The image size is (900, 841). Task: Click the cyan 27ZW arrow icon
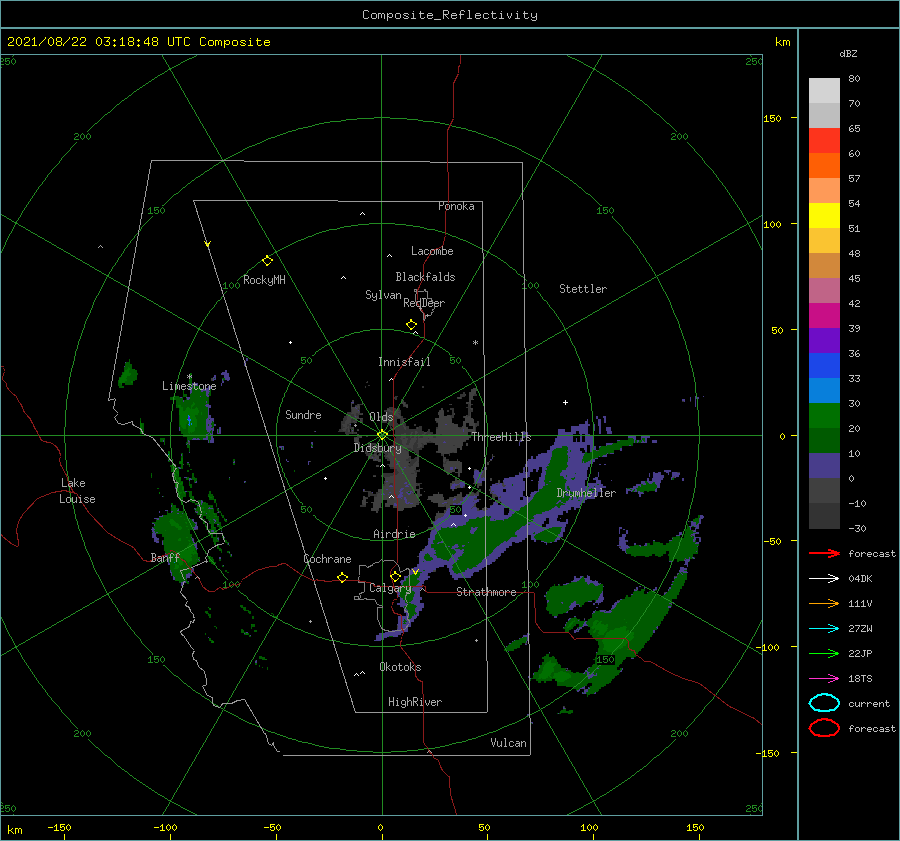click(x=824, y=629)
